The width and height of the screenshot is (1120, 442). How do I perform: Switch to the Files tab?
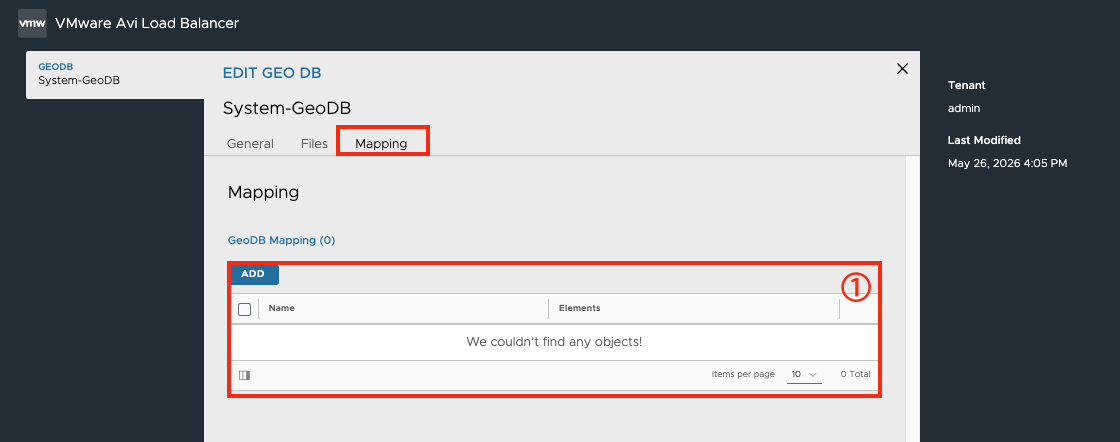tap(314, 144)
